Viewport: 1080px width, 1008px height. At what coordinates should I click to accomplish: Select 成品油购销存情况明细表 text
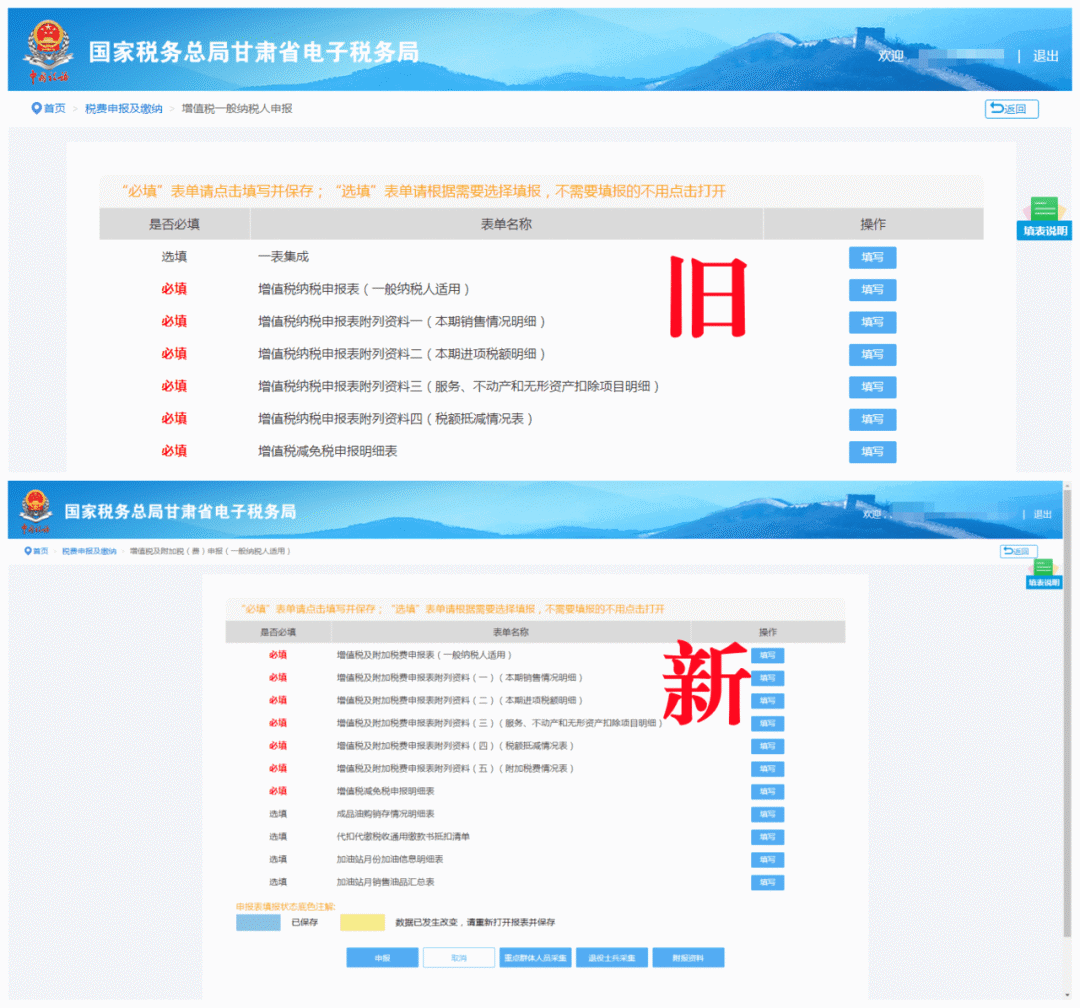coord(386,814)
